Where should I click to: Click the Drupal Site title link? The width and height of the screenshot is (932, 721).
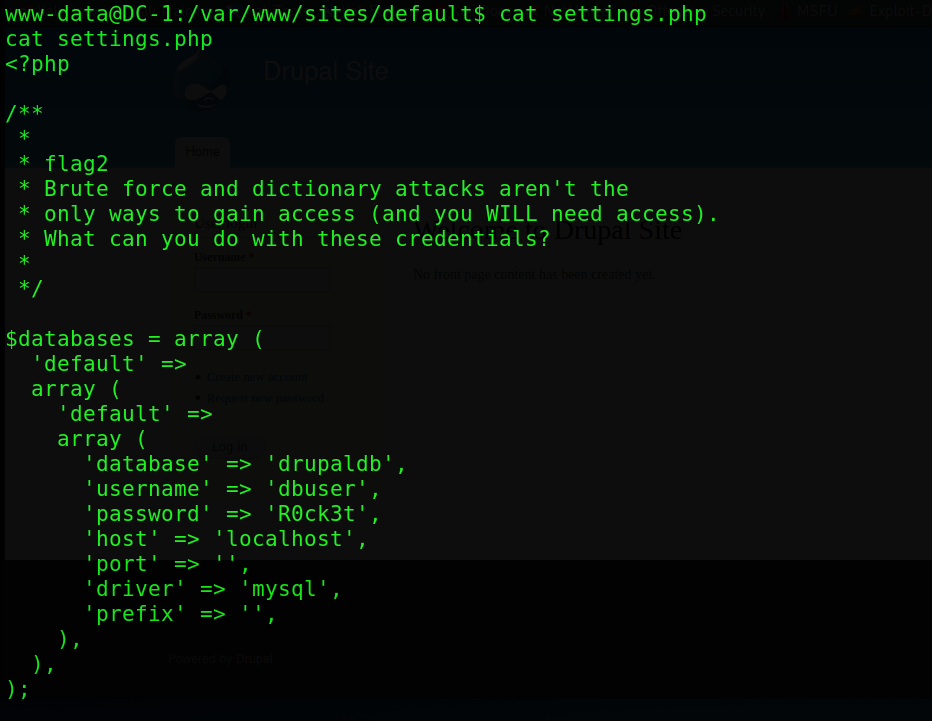(326, 71)
